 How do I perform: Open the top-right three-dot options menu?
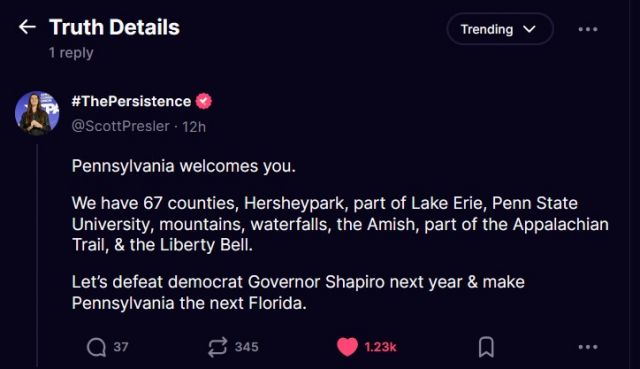(588, 29)
